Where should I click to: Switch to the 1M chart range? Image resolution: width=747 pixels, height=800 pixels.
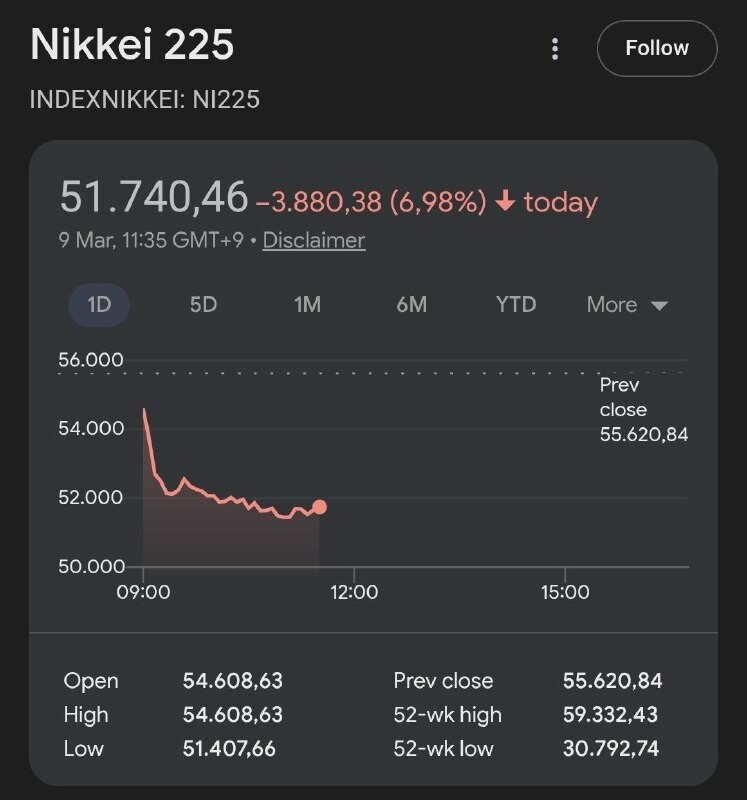[307, 304]
